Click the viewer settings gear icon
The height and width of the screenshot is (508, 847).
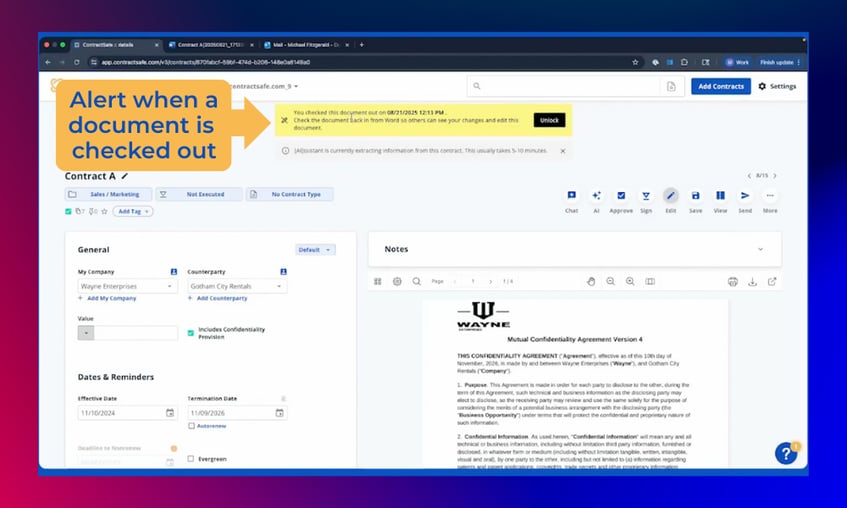(x=397, y=282)
